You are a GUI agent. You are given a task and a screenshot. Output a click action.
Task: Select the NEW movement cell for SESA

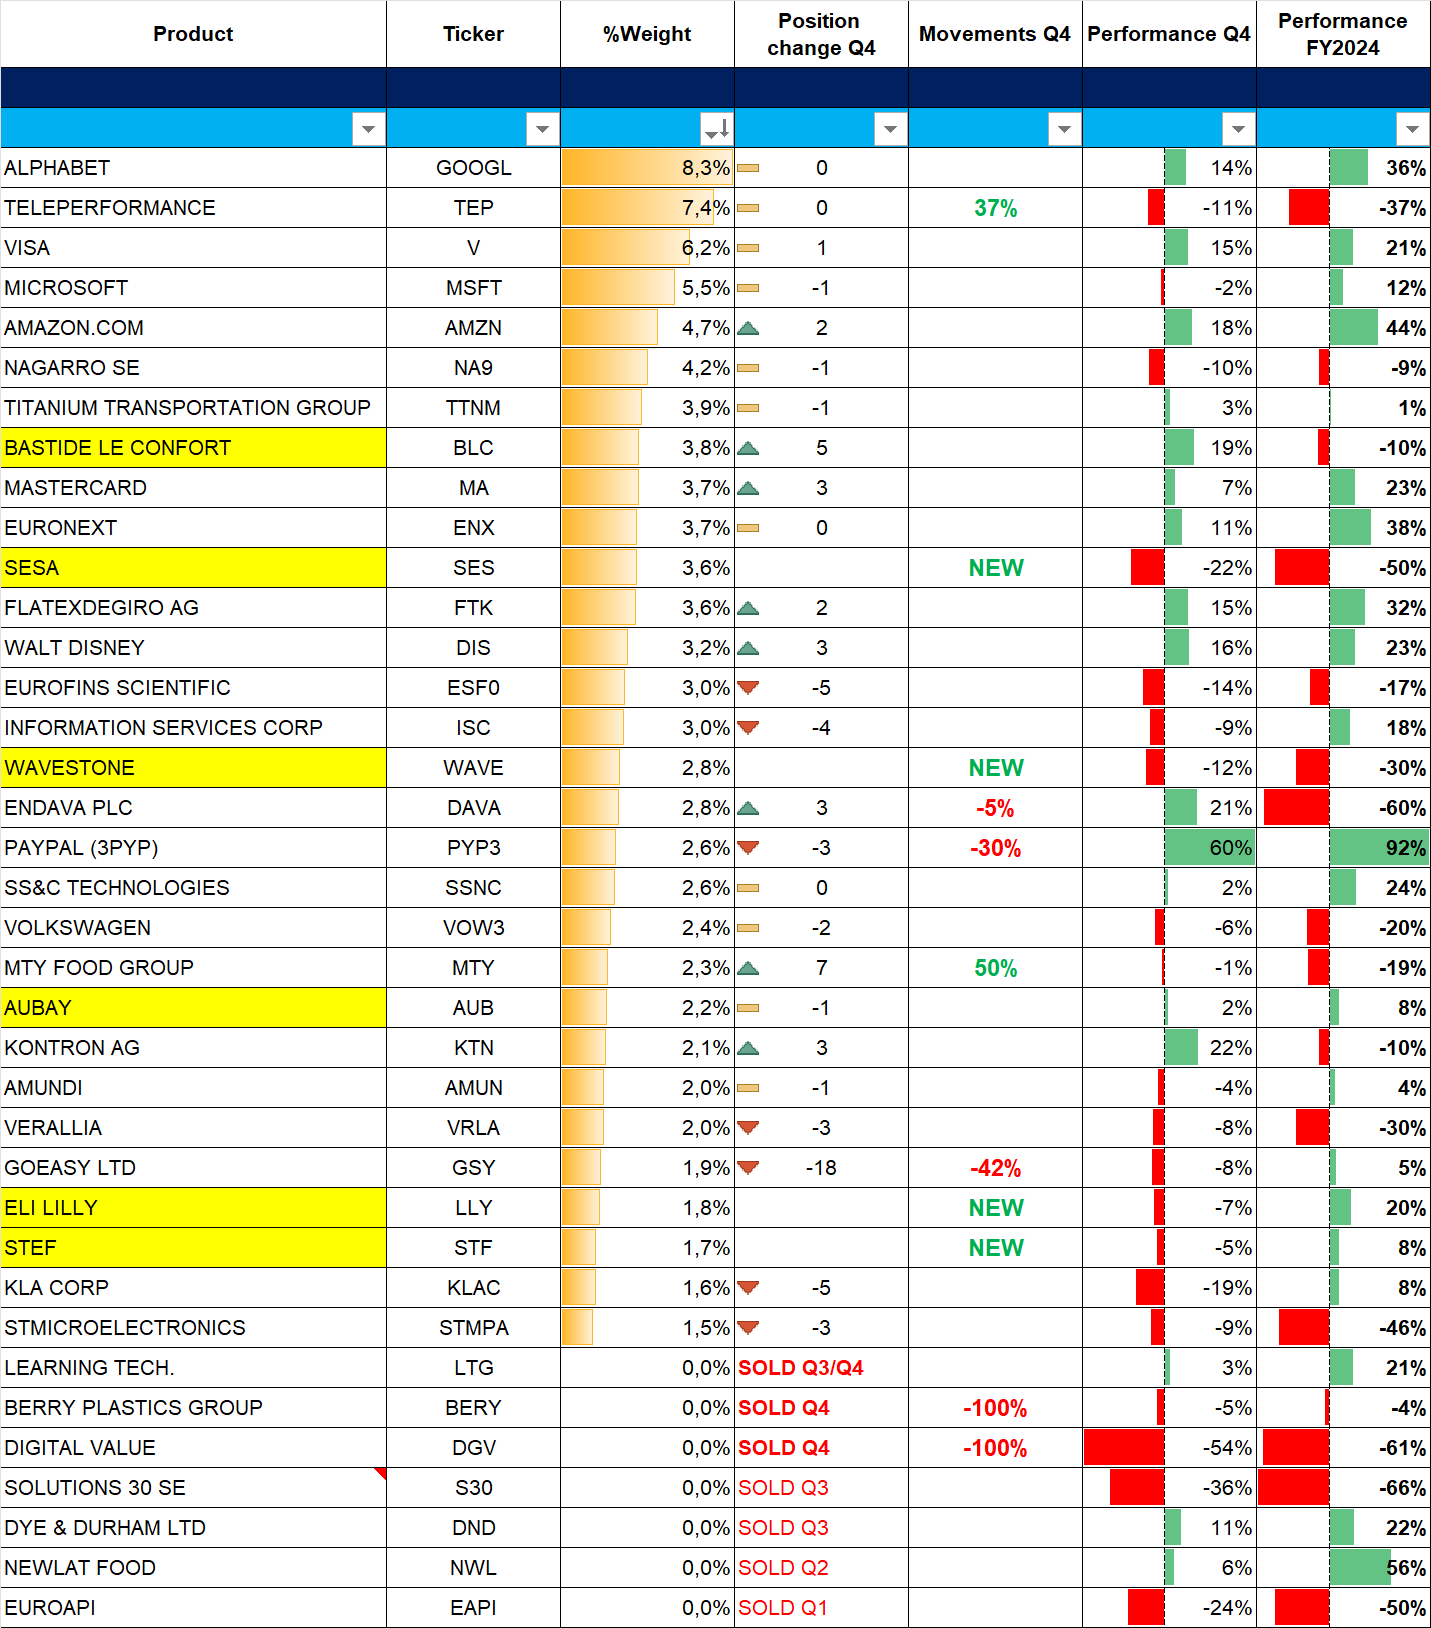pos(995,568)
